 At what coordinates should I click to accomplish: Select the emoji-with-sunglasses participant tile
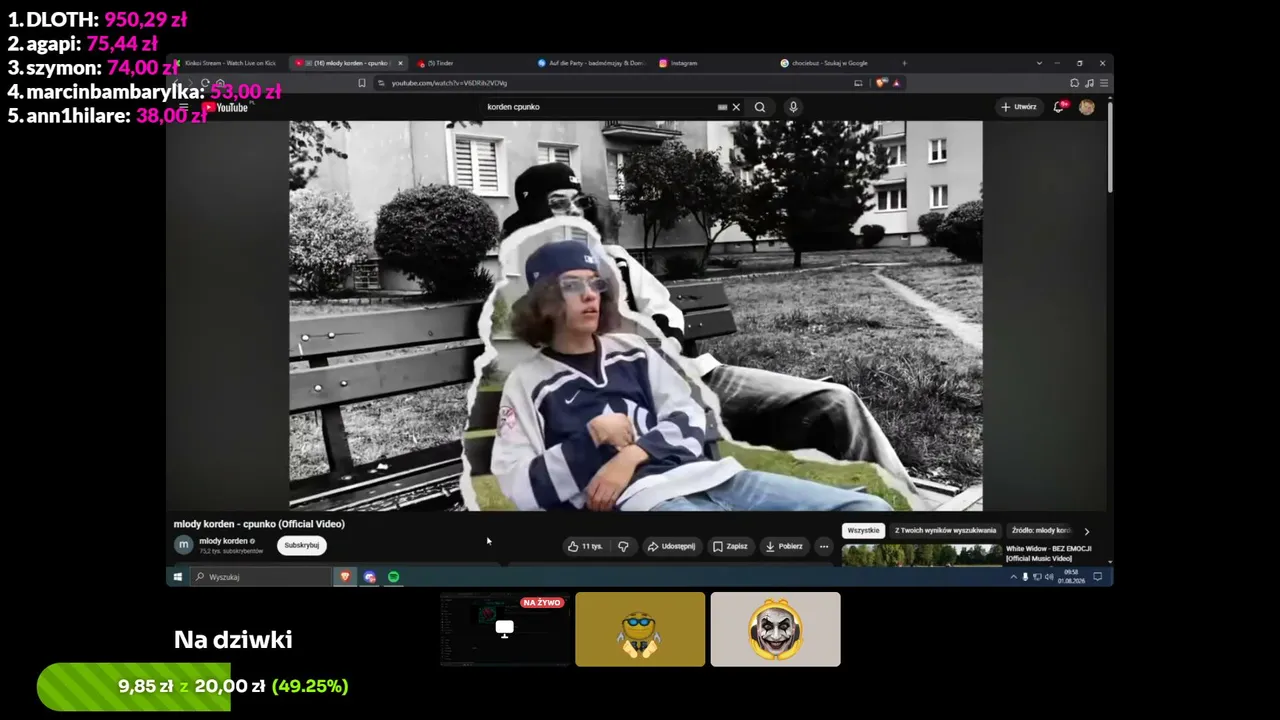coord(640,629)
